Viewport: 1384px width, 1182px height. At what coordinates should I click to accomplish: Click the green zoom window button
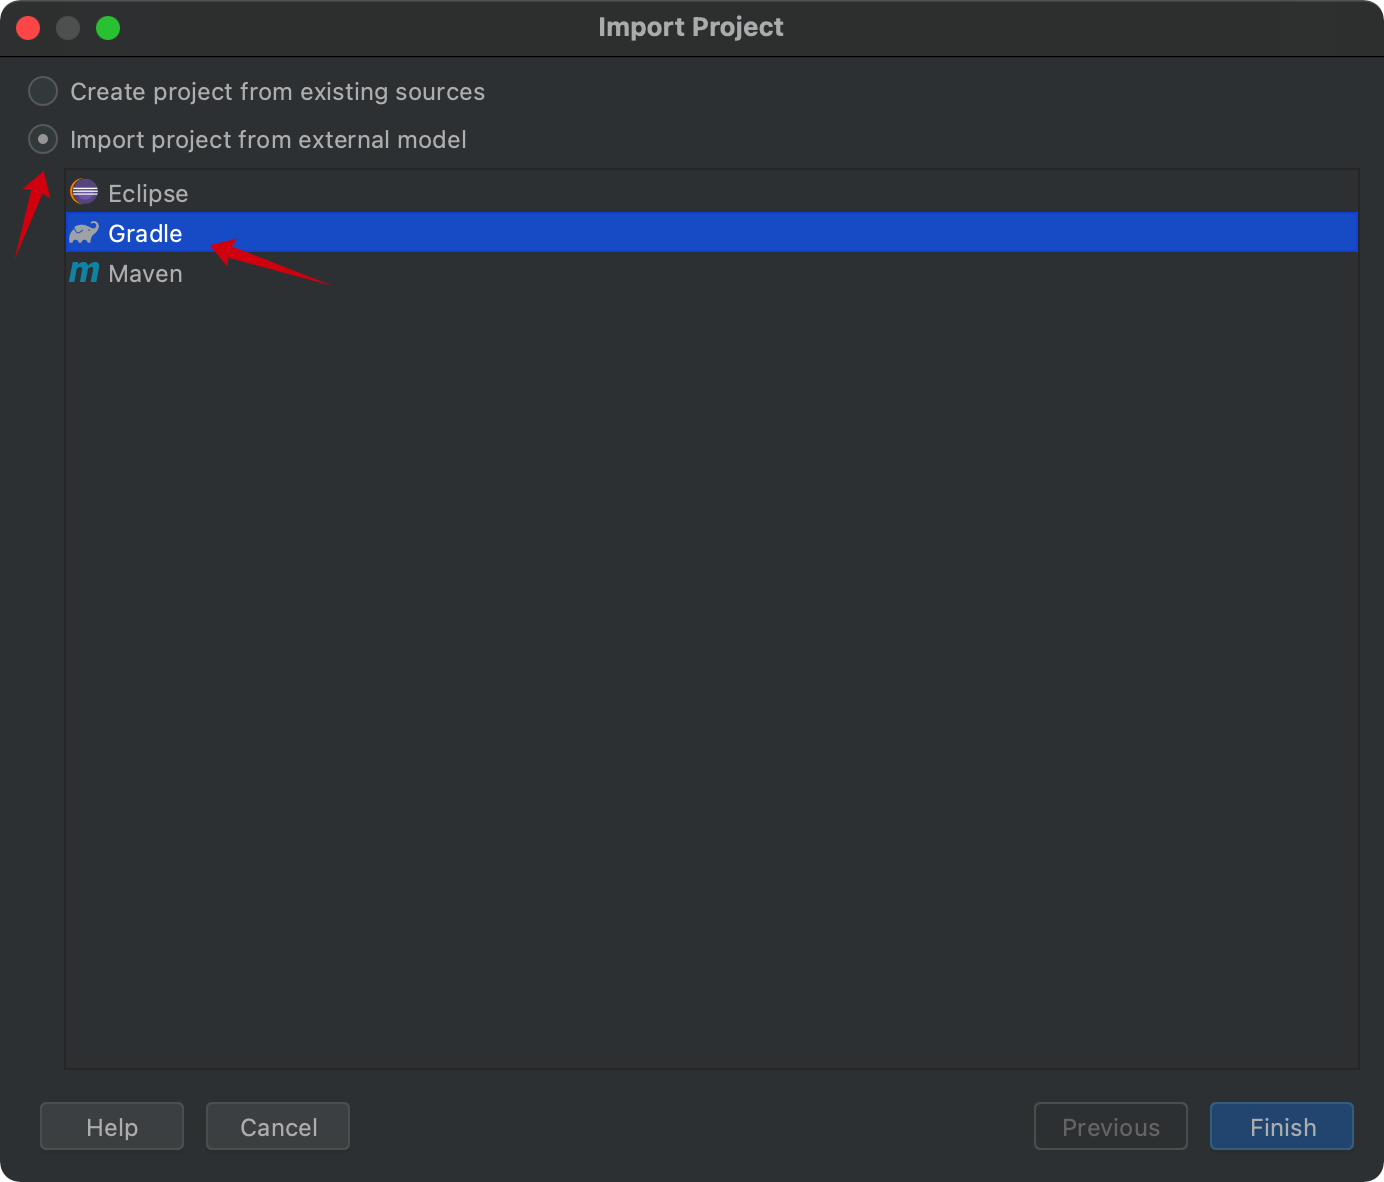pyautogui.click(x=108, y=28)
